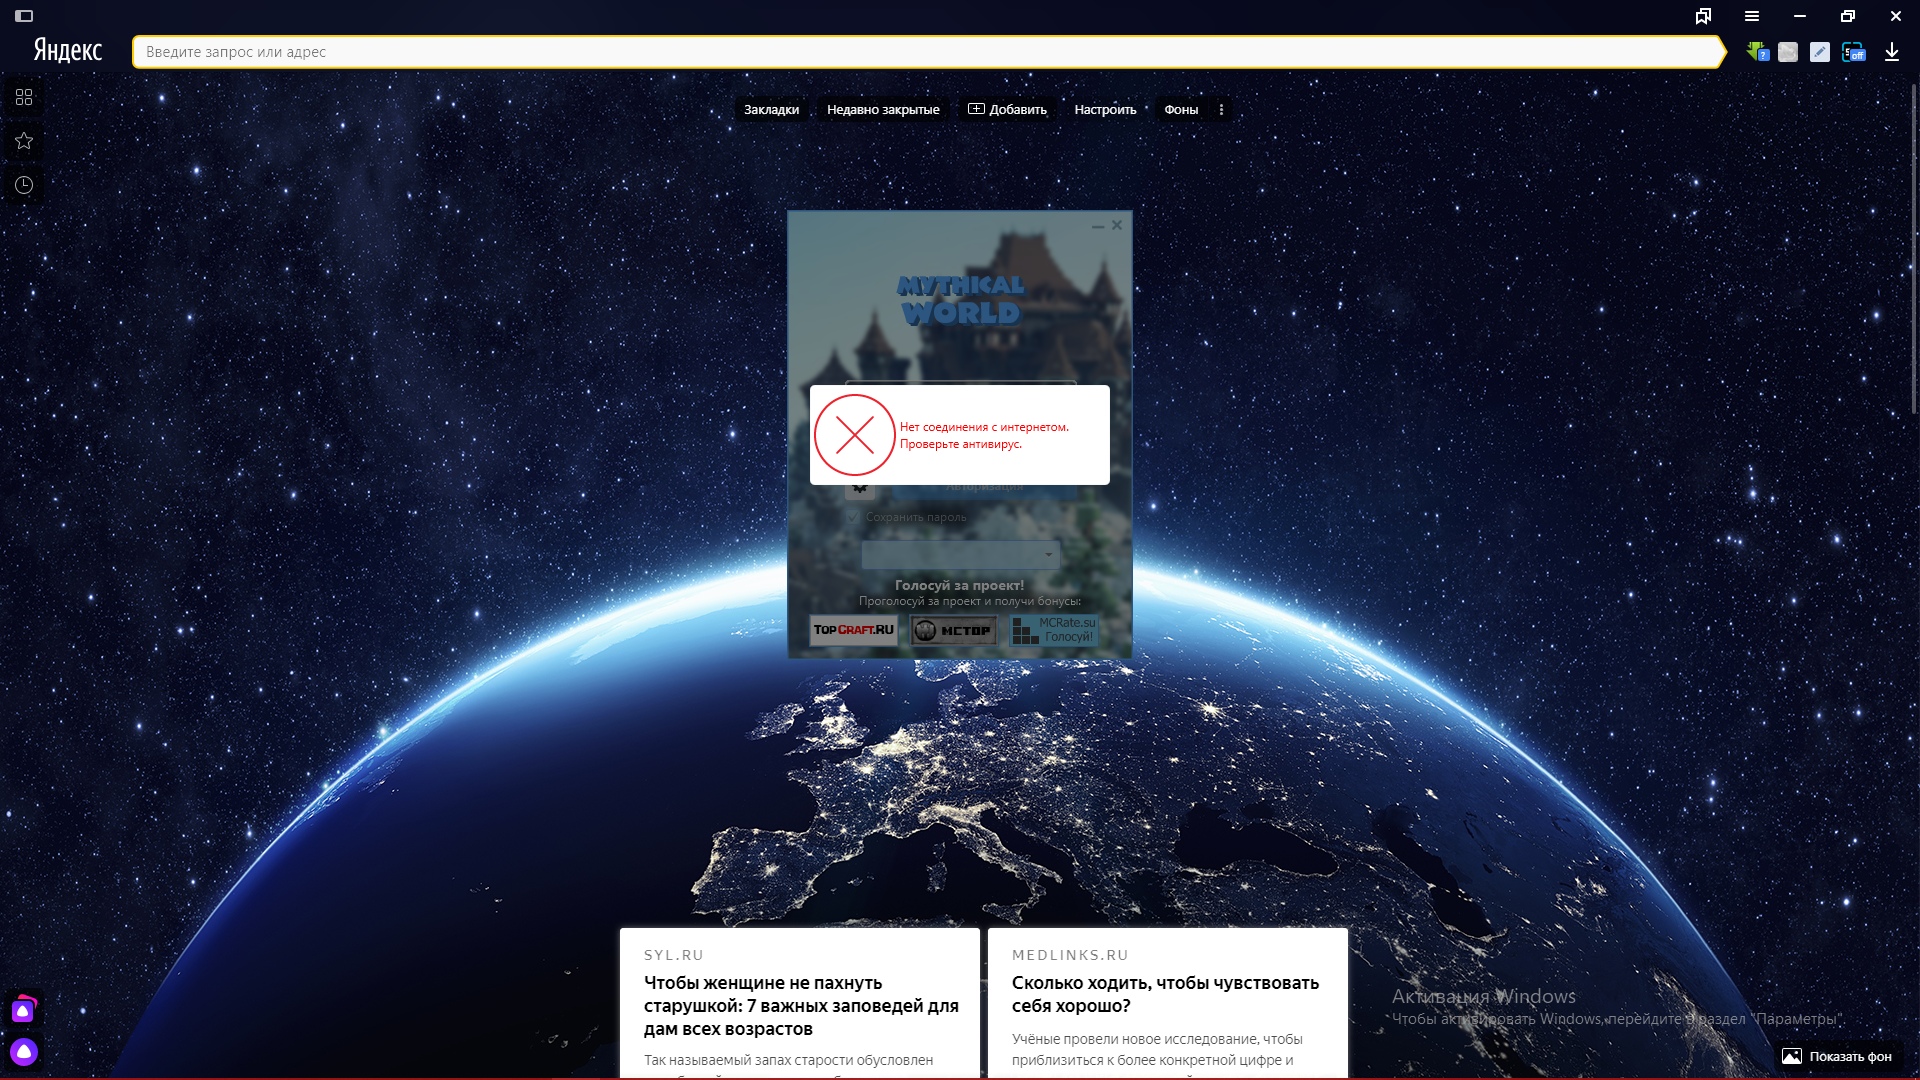Click the page vertical scrollbar
This screenshot has width=1920, height=1080.
click(1914, 250)
